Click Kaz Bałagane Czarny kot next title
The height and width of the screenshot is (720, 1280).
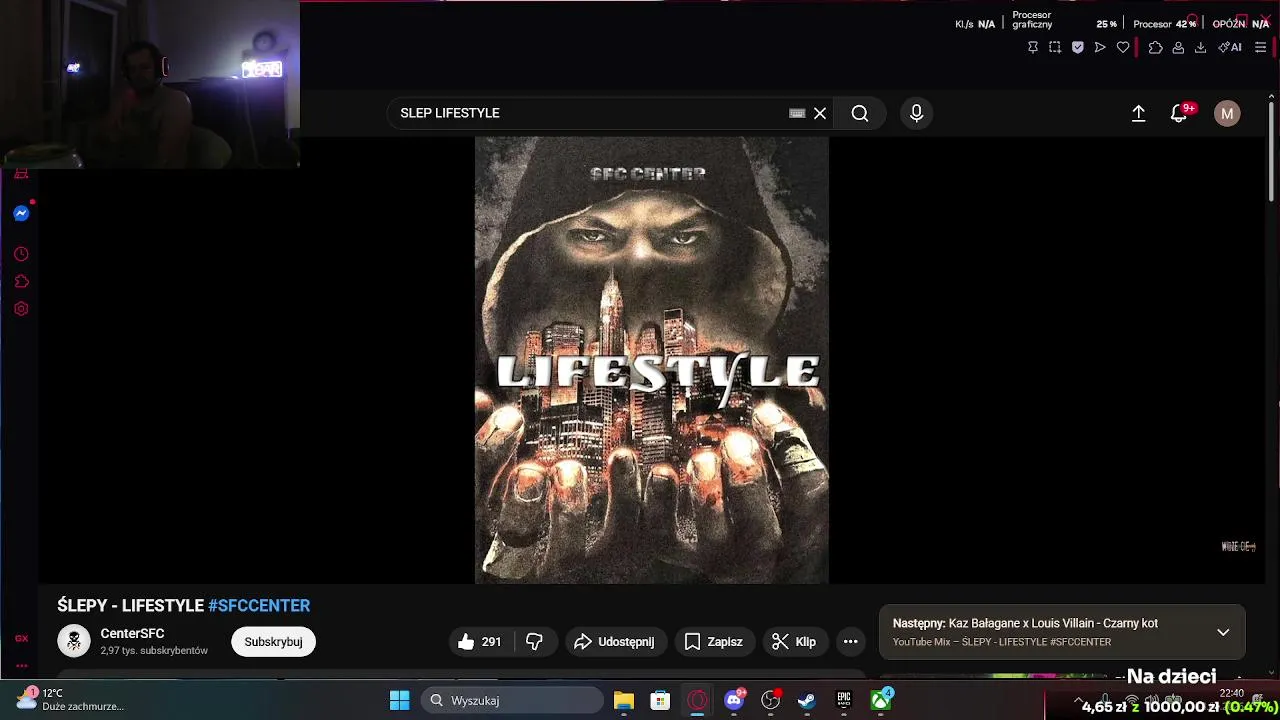click(1053, 623)
